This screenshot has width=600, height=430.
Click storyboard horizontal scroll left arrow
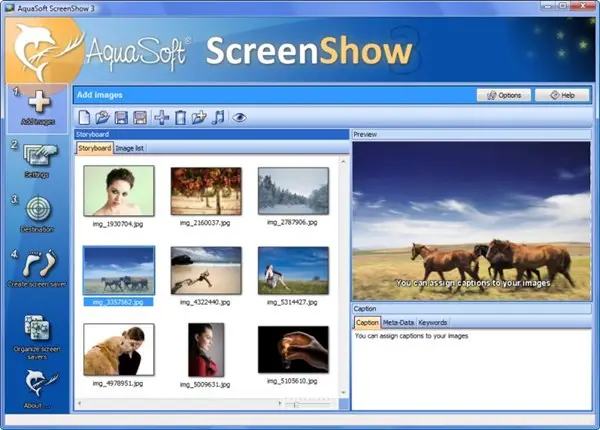click(80, 403)
